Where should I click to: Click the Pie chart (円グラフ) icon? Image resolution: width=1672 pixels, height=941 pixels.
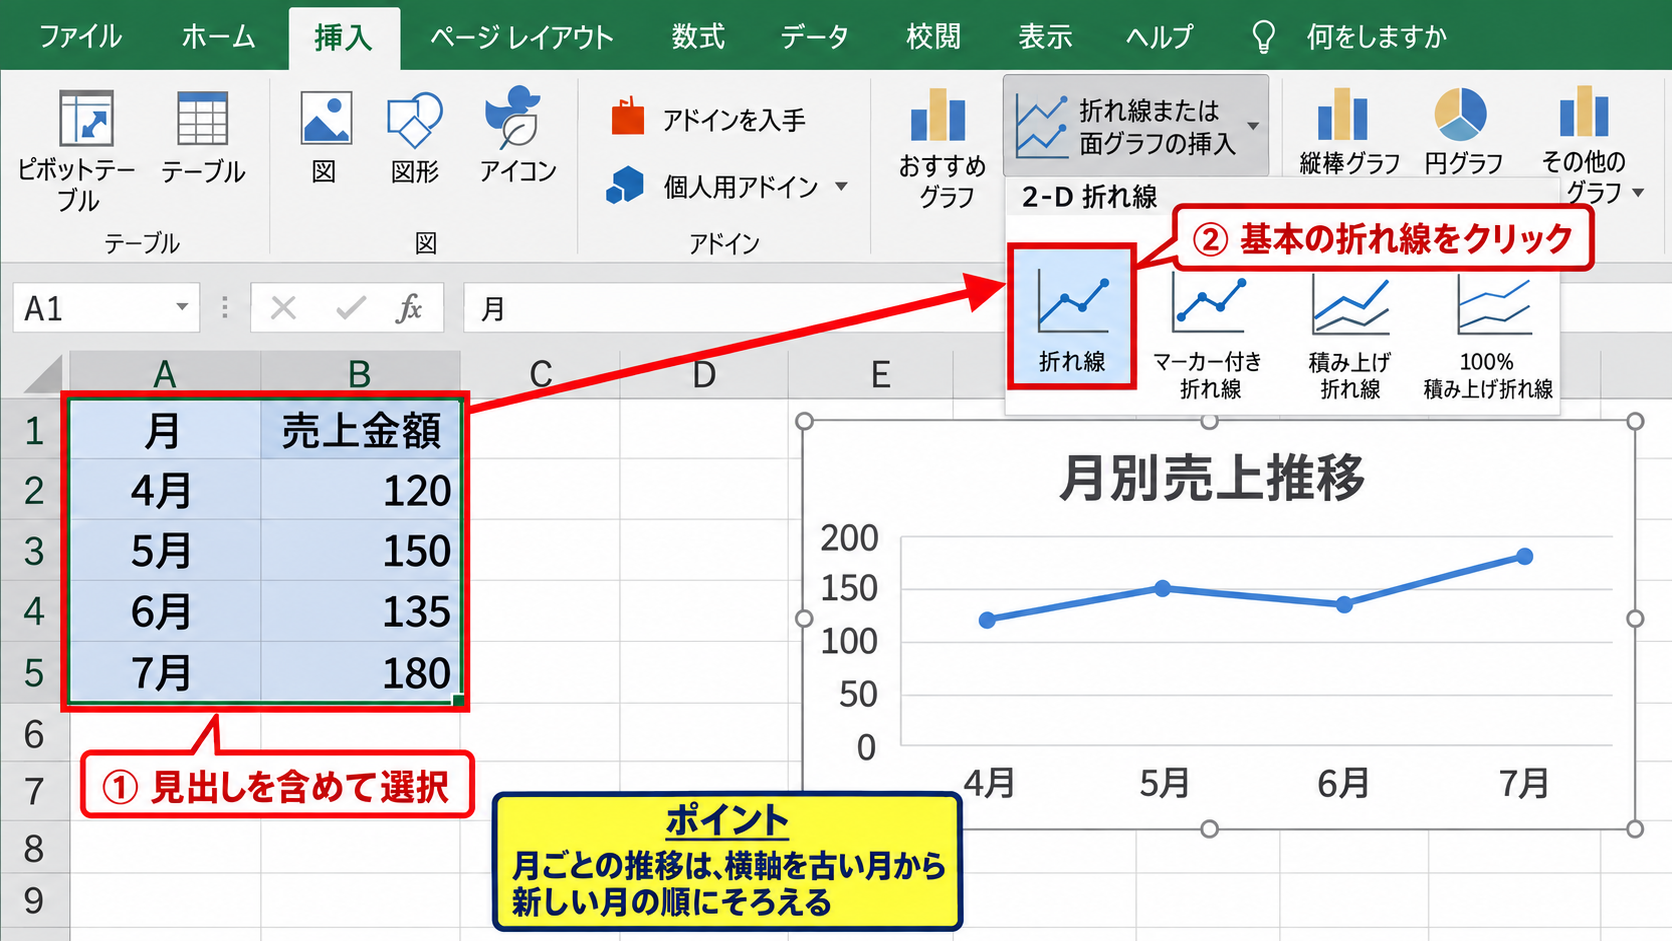1460,114
